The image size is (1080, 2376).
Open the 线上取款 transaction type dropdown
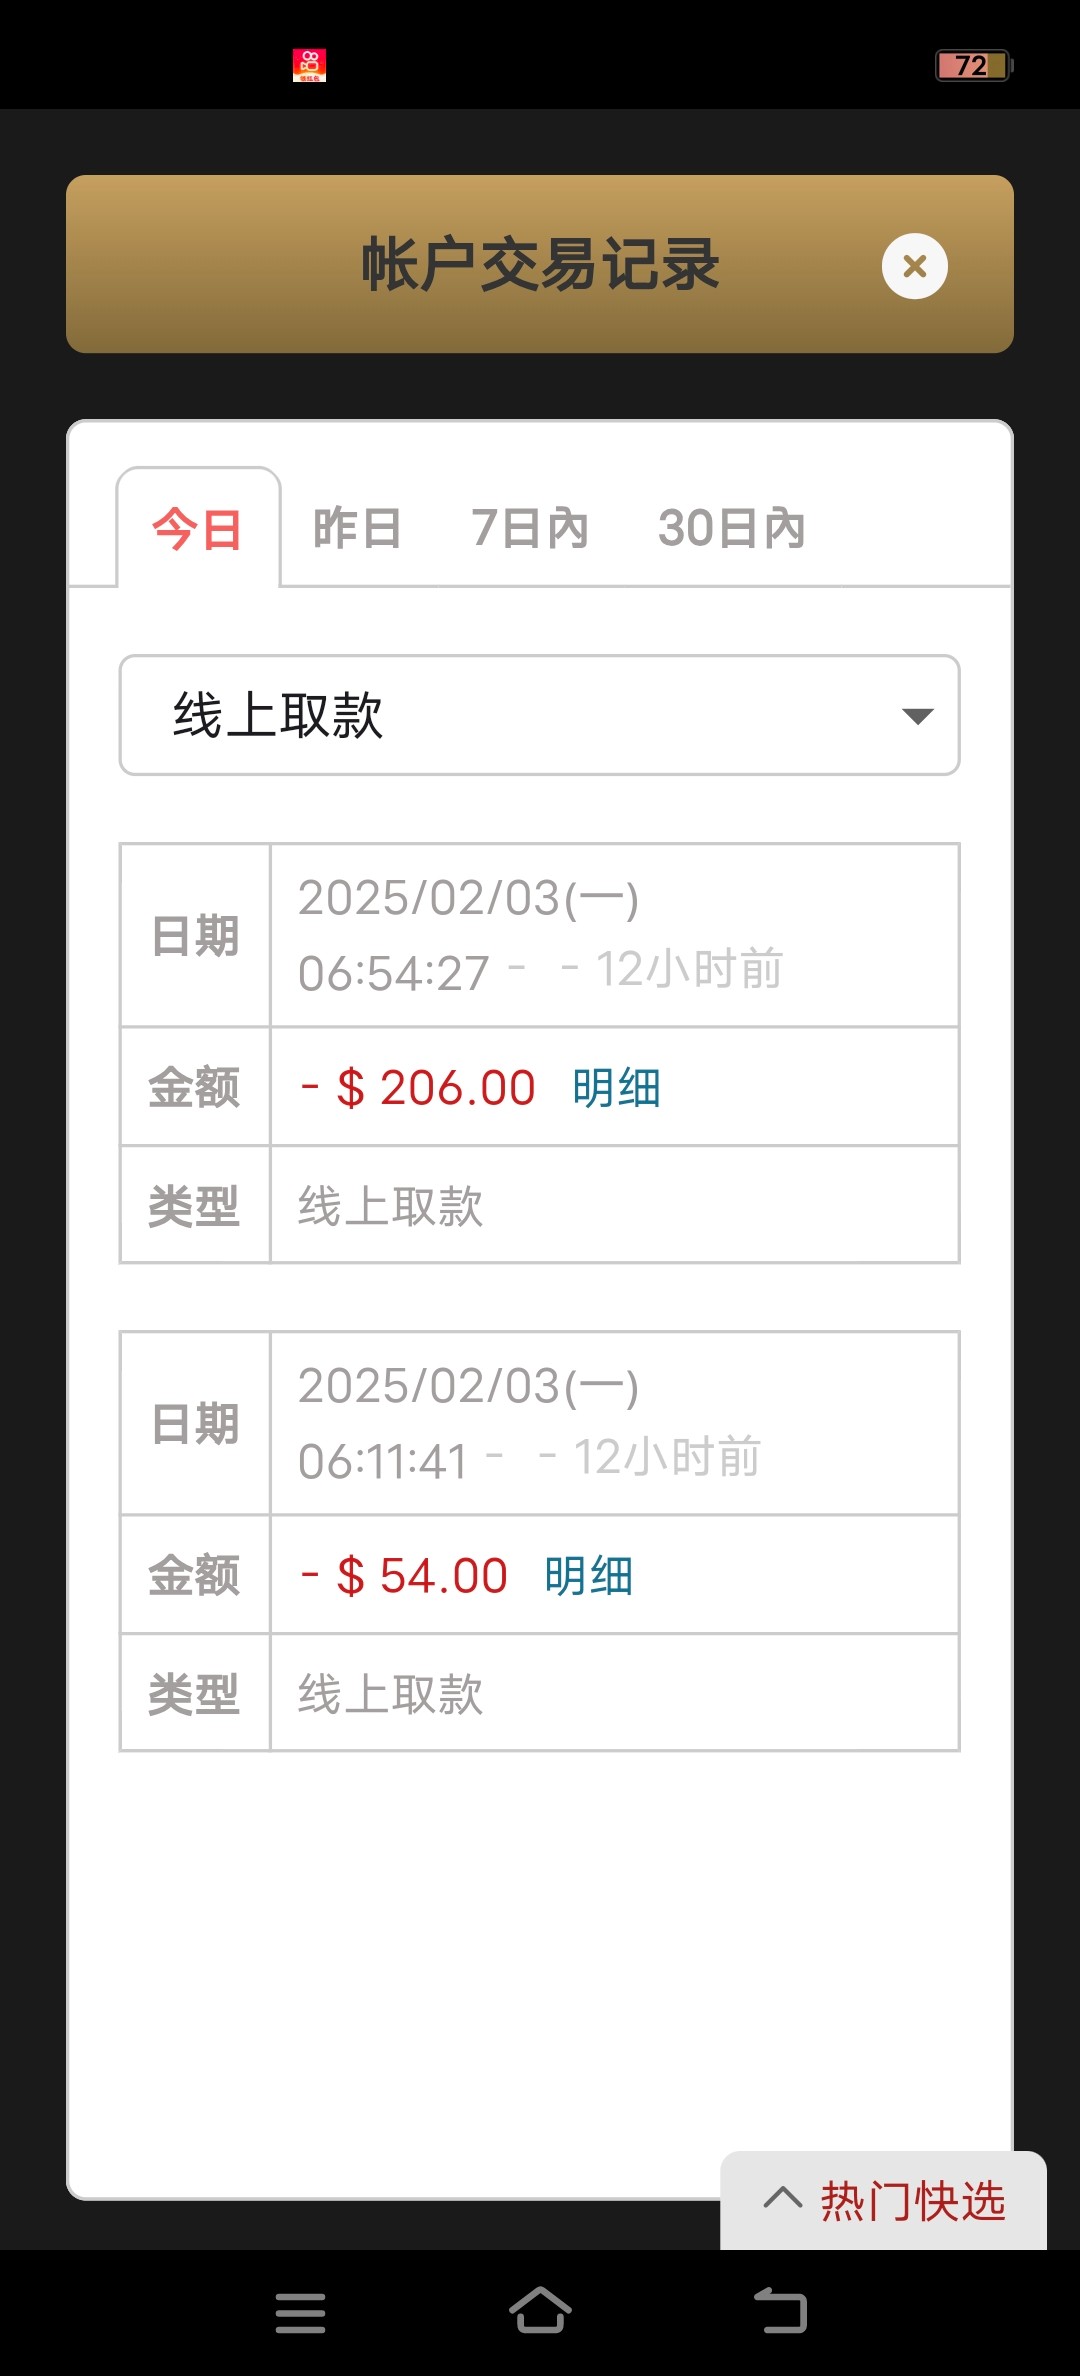click(540, 715)
